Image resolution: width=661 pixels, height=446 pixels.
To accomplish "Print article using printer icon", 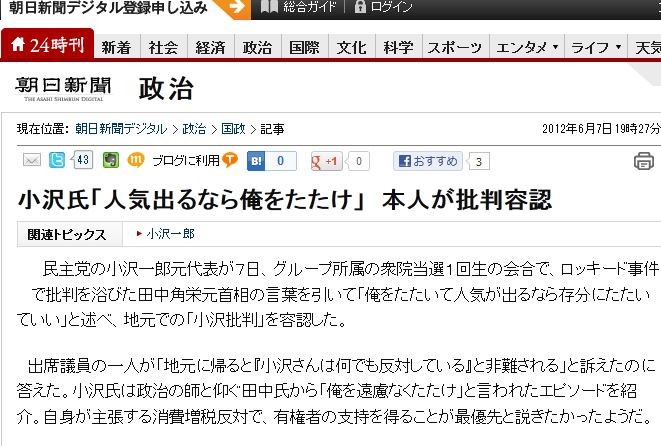I will point(644,161).
